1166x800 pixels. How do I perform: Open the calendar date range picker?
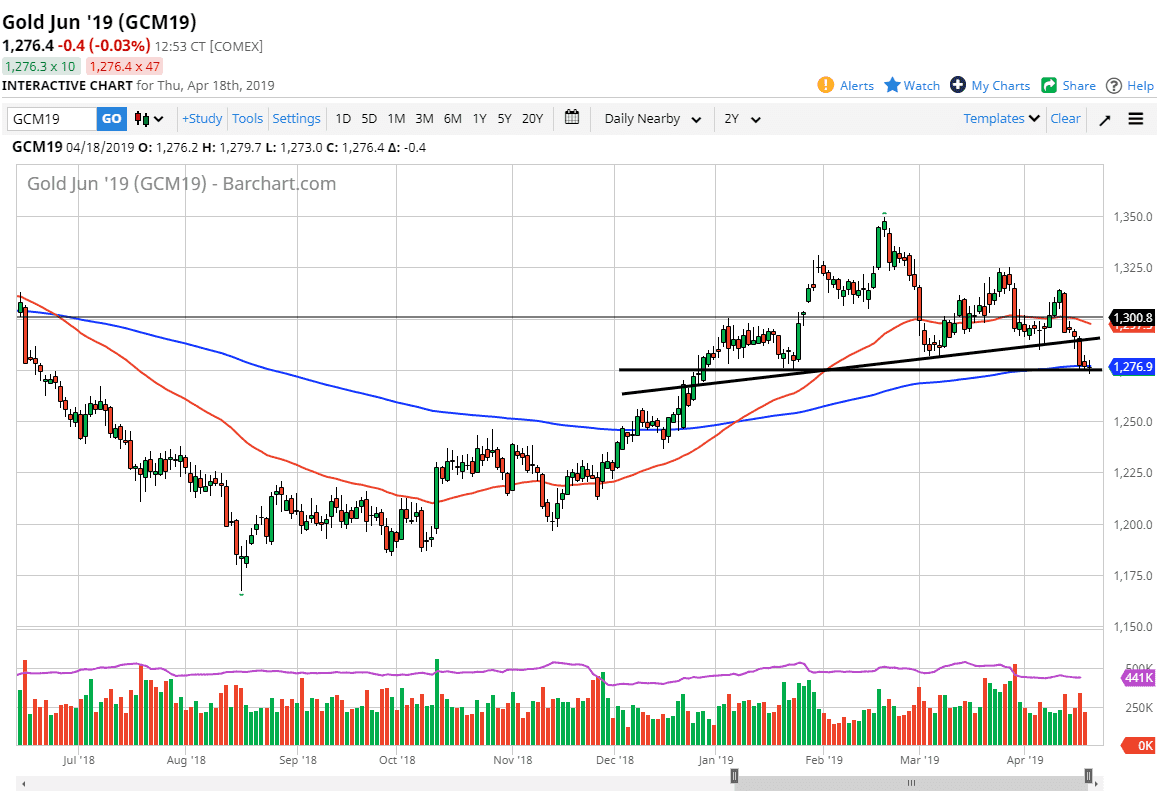(572, 118)
